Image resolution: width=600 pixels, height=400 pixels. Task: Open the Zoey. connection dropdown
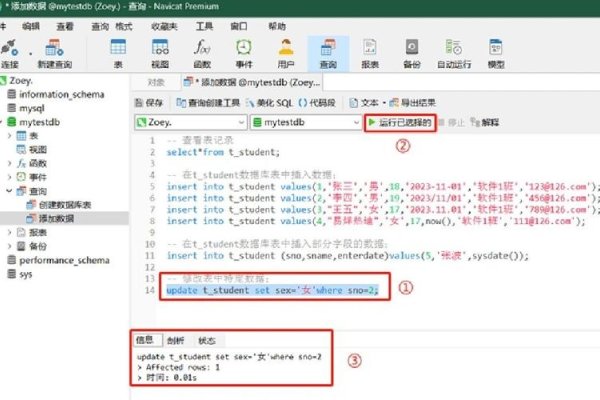190,122
